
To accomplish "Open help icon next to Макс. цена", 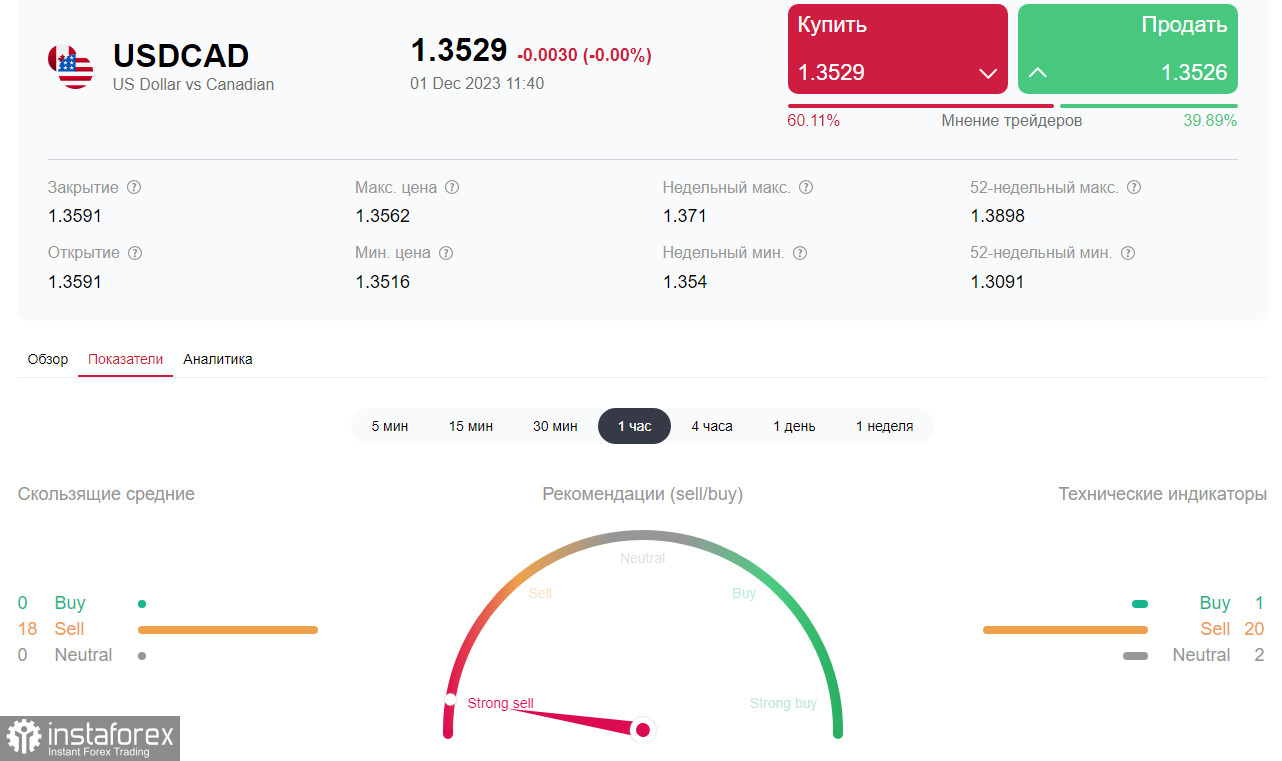I will click(x=452, y=187).
